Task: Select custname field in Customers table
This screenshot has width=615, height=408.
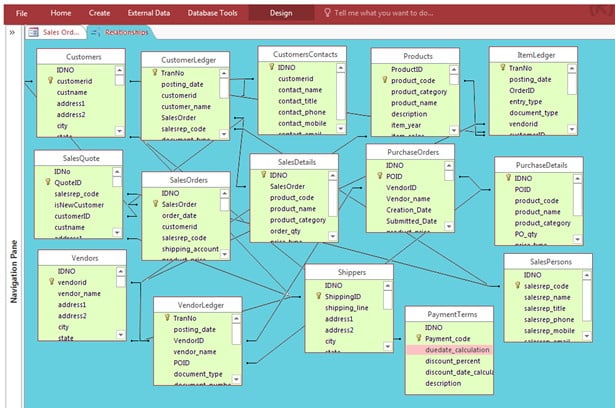Action: coord(72,93)
